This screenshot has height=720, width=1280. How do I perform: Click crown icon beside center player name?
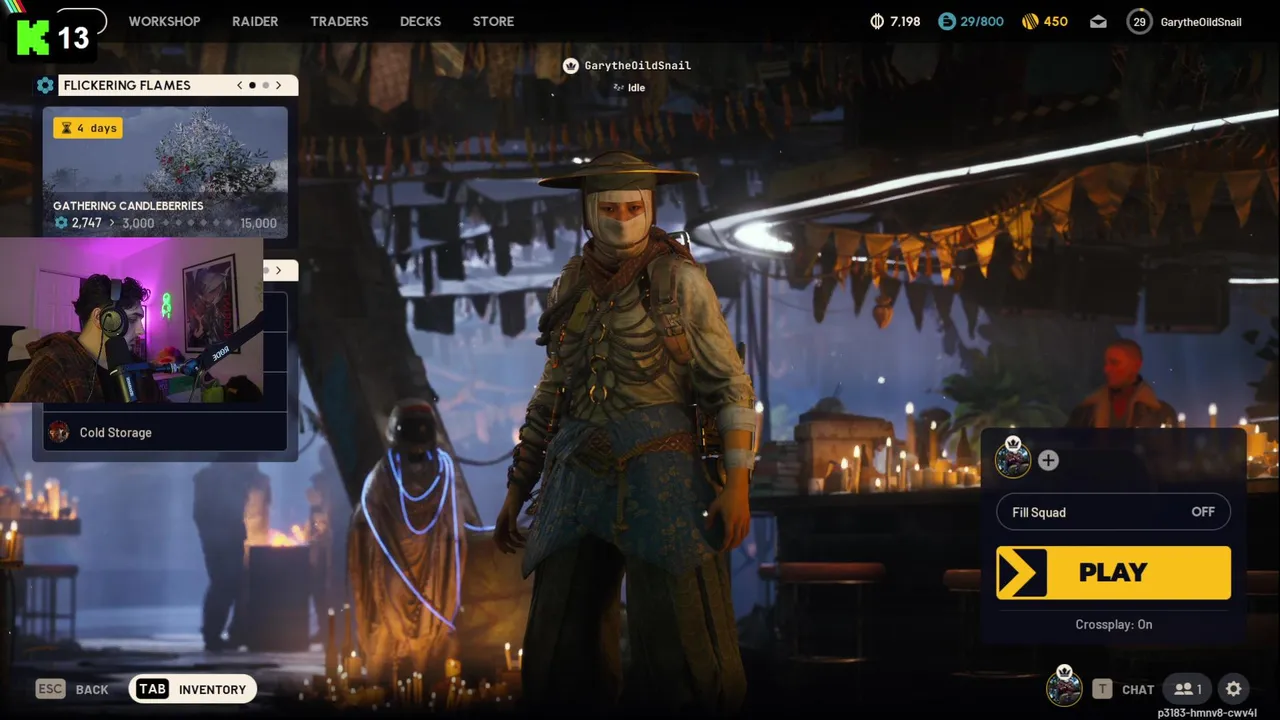pyautogui.click(x=571, y=66)
